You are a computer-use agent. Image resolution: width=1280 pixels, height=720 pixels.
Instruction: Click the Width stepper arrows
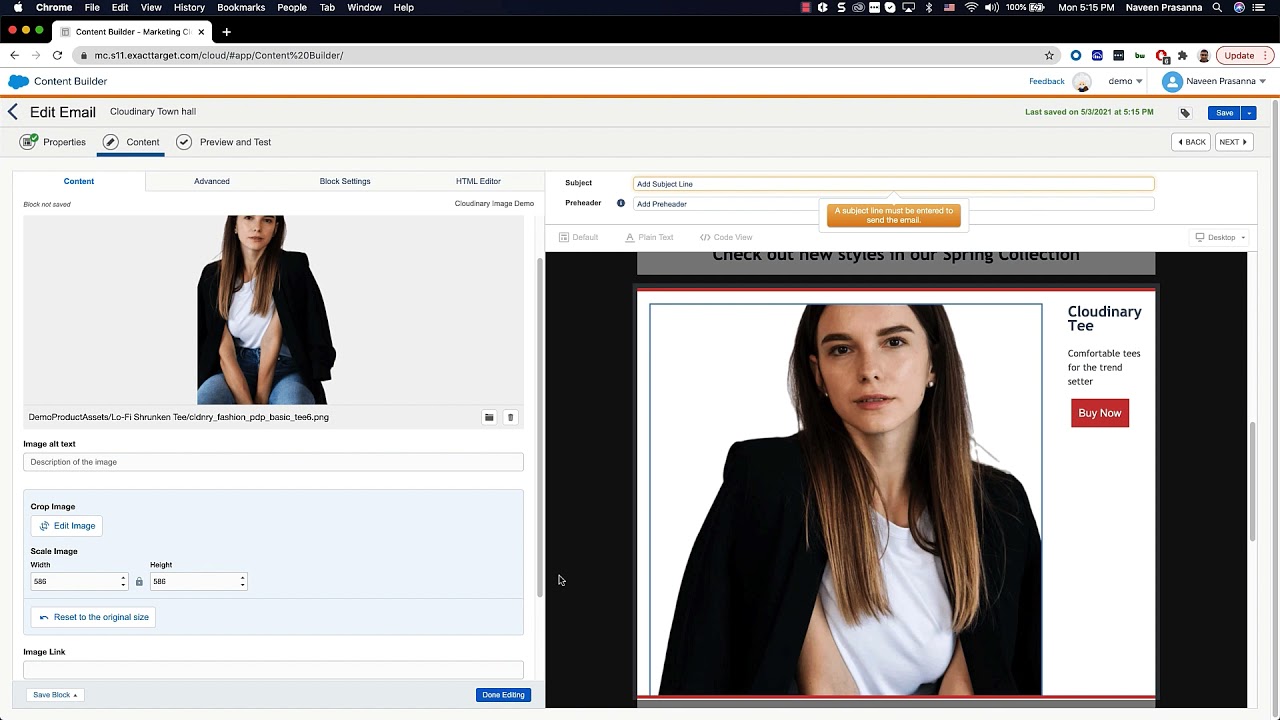(123, 581)
